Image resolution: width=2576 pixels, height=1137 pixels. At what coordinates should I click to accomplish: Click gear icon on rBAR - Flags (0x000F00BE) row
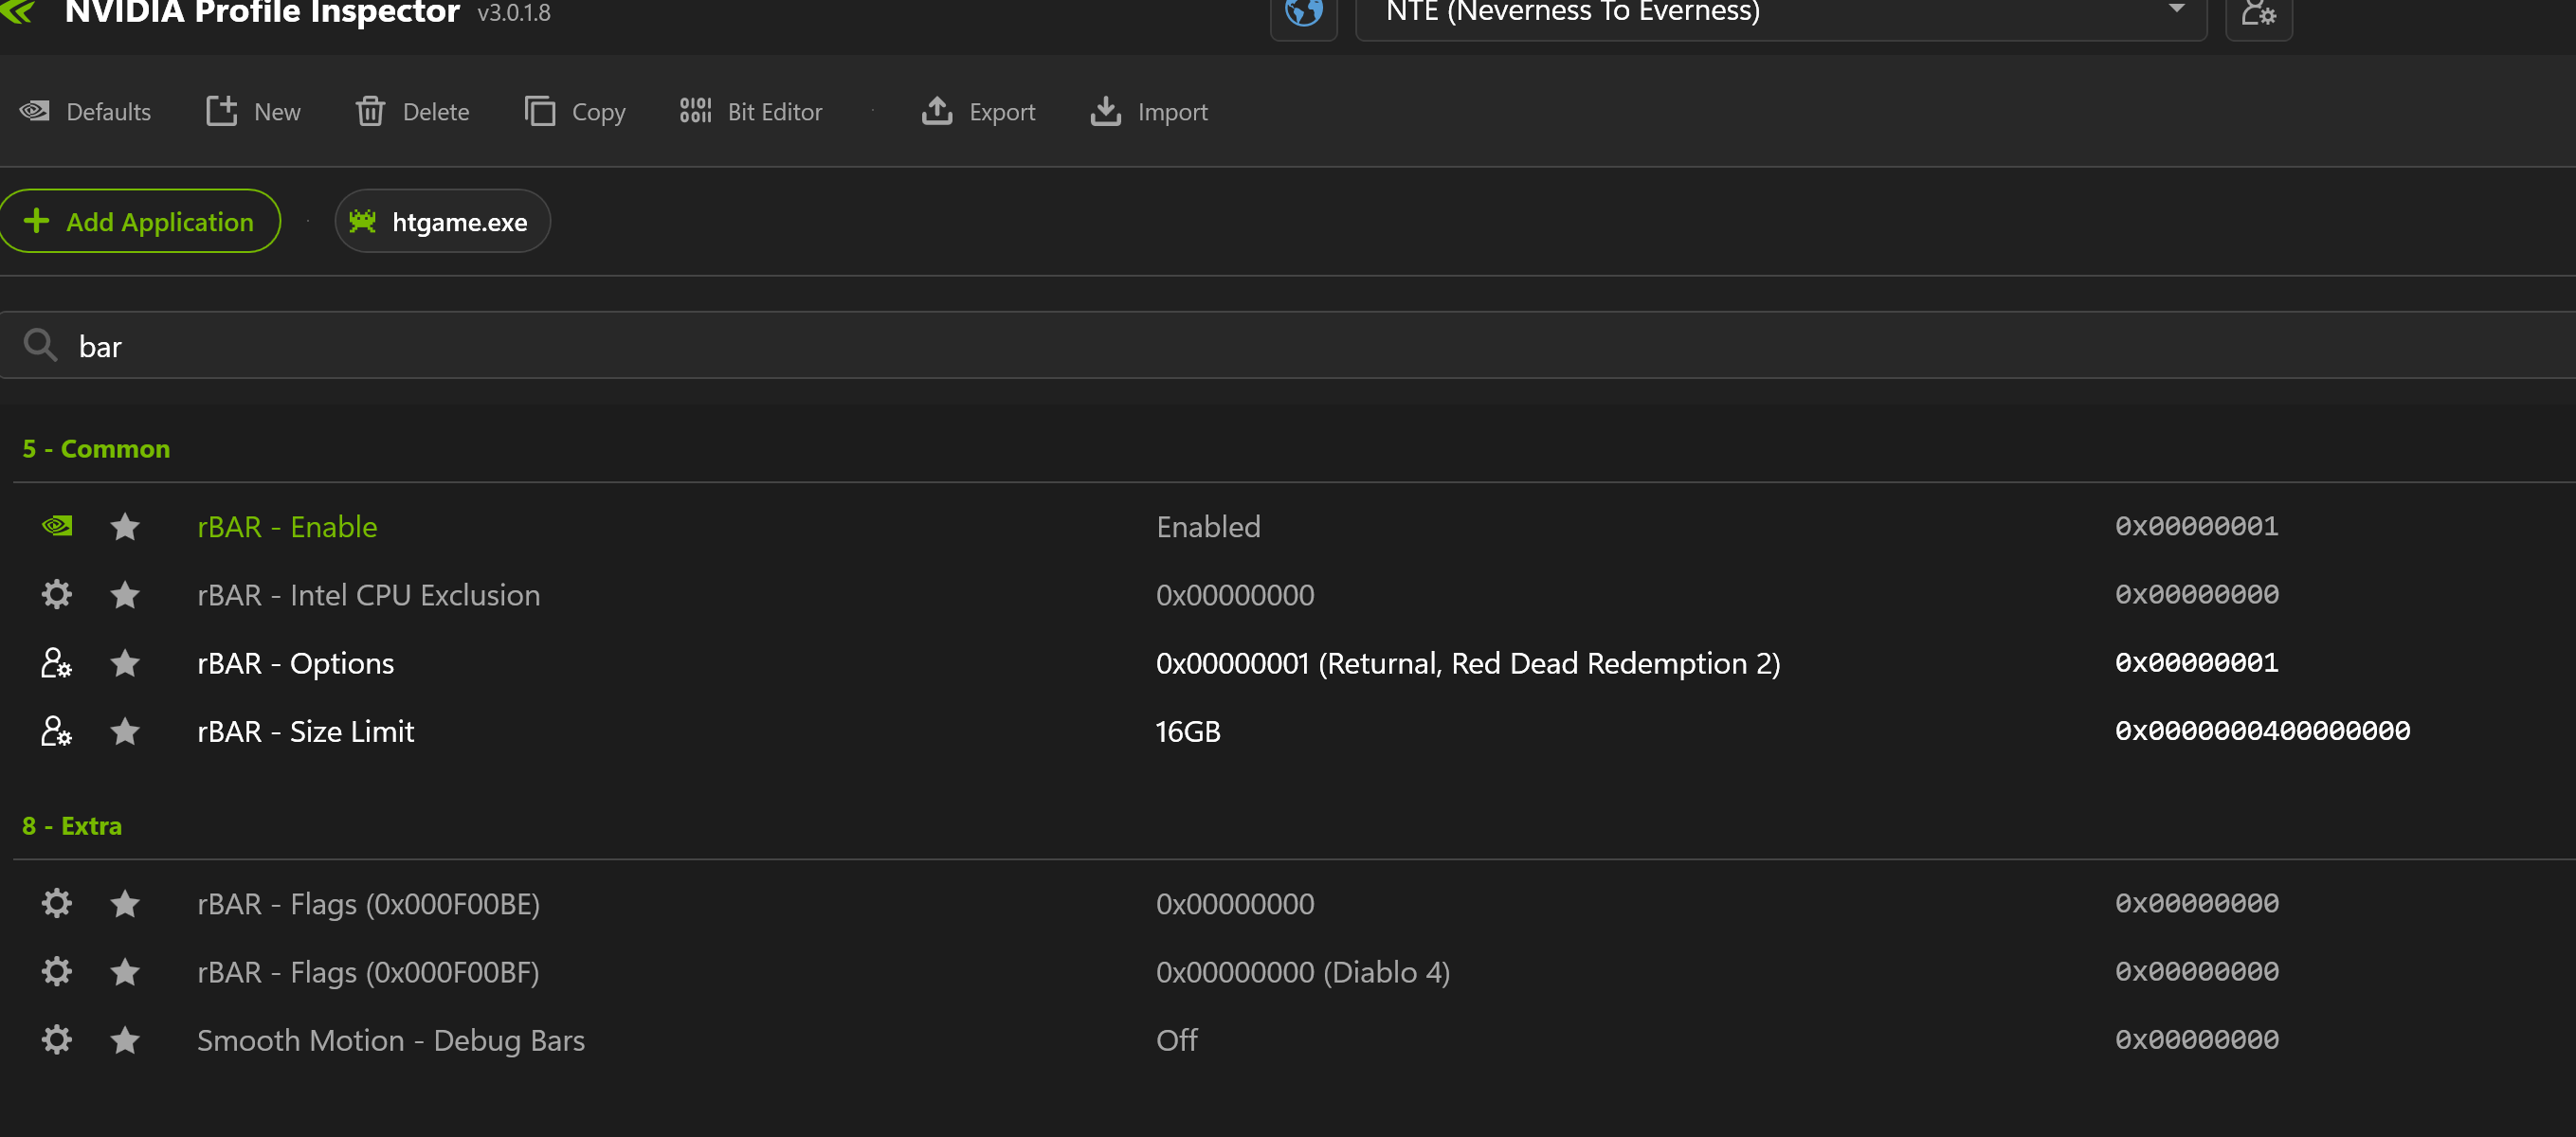[57, 904]
